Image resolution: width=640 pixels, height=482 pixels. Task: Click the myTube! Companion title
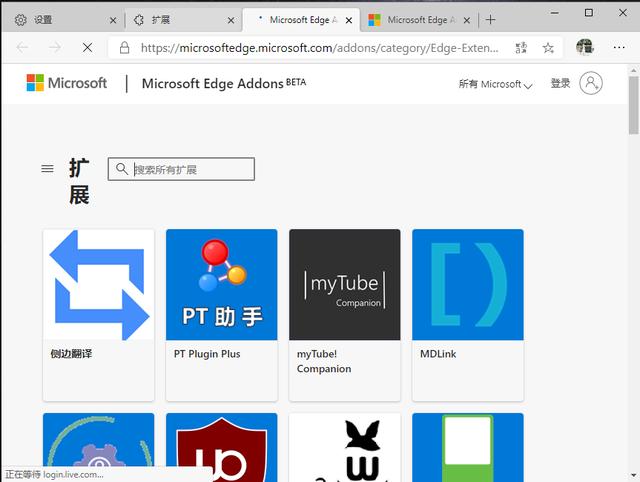click(324, 361)
